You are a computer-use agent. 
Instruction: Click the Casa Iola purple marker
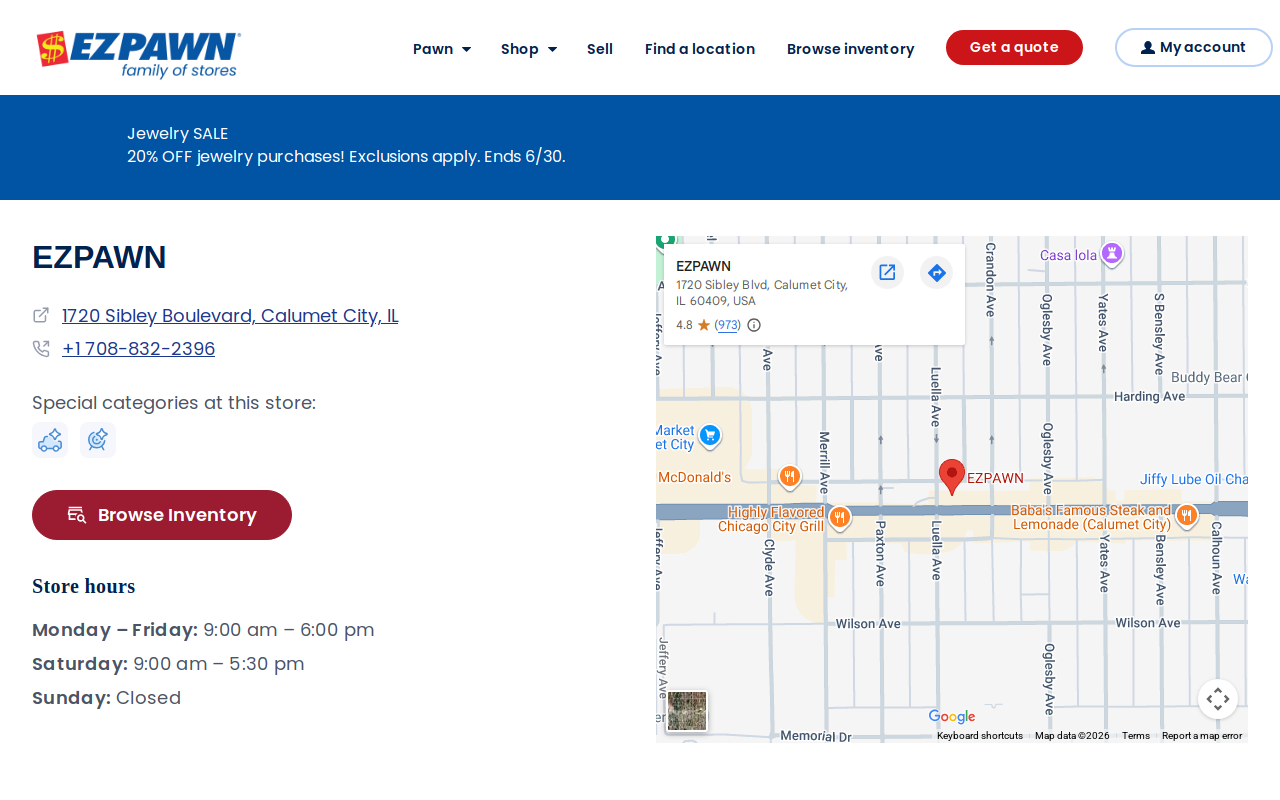[1112, 254]
